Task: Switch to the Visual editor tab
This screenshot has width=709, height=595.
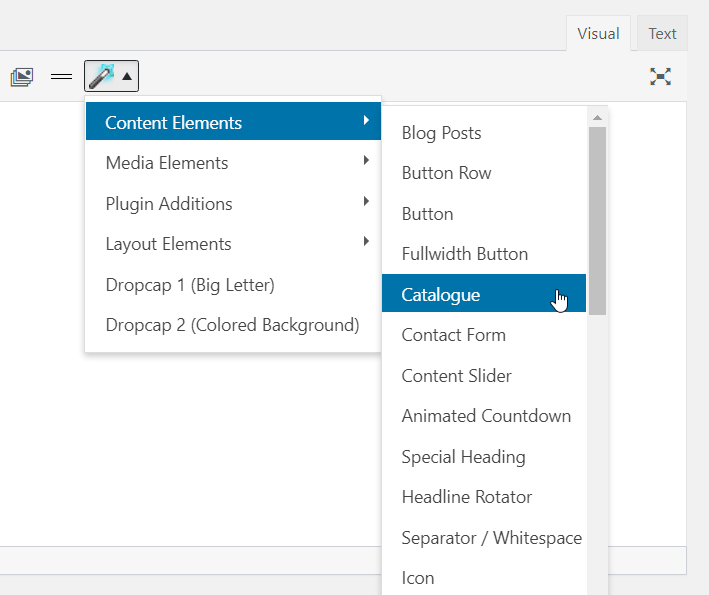Action: tap(598, 33)
